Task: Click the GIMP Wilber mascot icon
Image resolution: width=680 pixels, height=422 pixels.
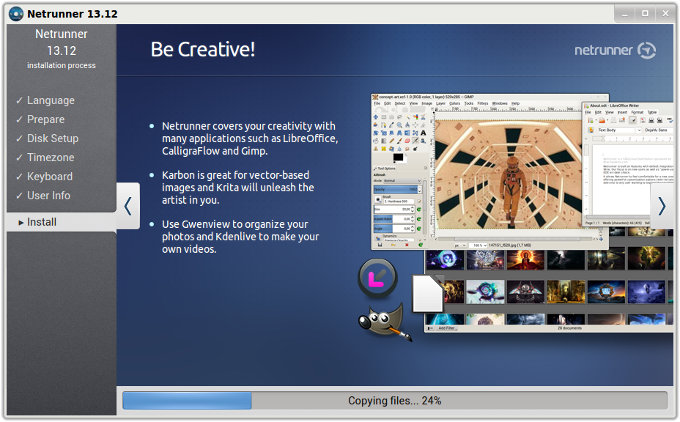Action: 385,322
